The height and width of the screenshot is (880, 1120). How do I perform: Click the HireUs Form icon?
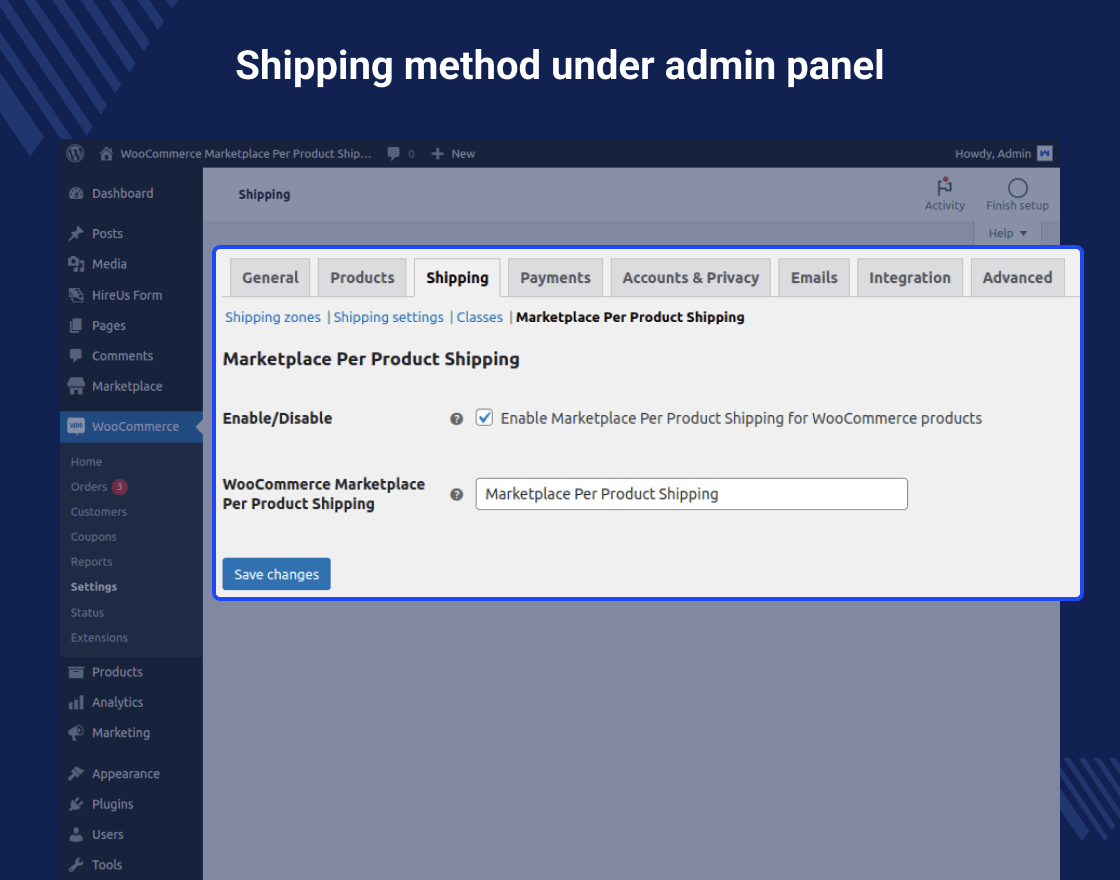coord(76,295)
